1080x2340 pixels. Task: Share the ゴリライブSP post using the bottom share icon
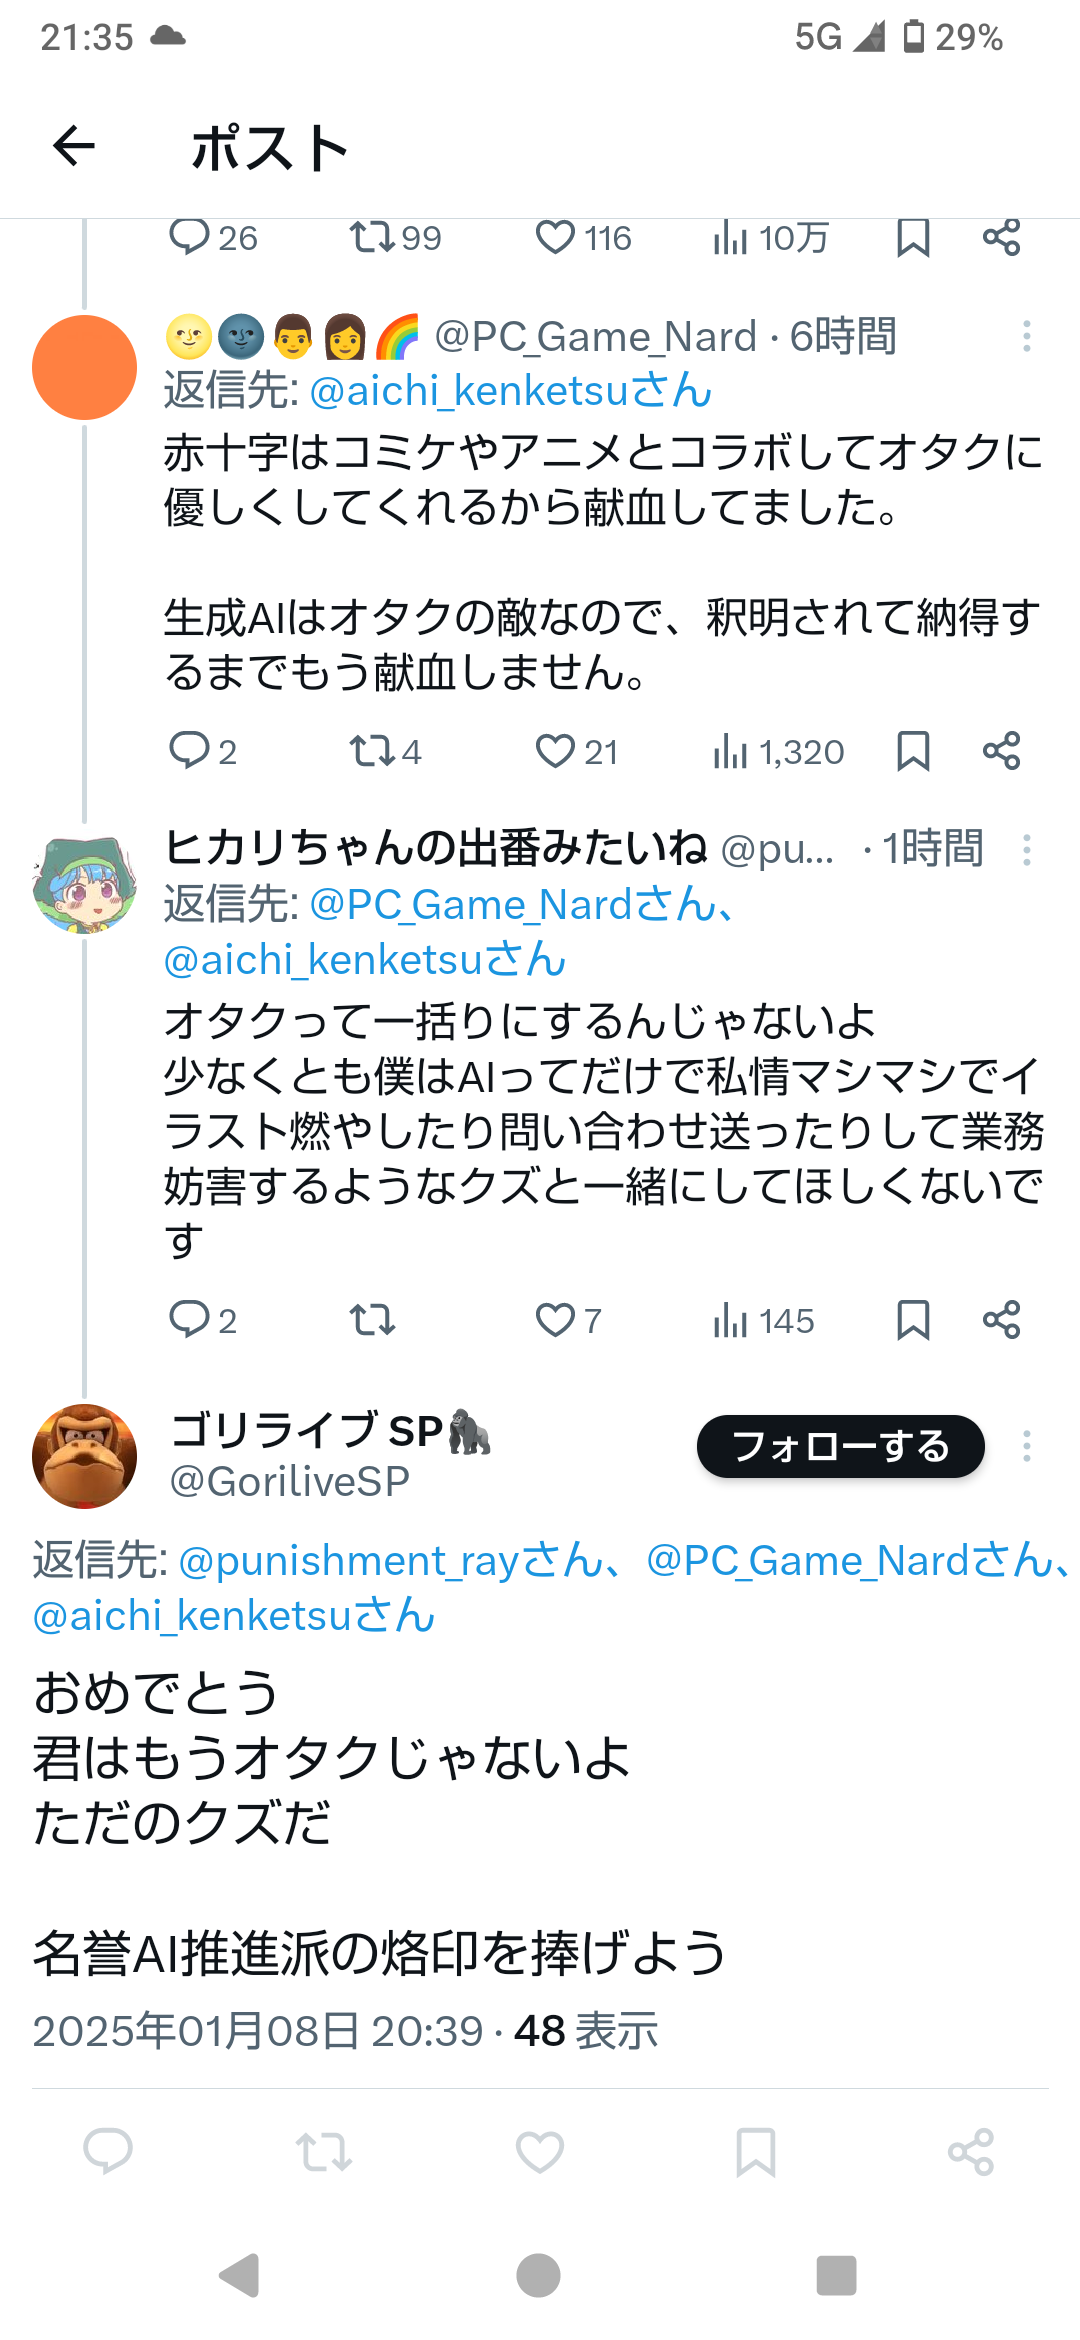point(971,2152)
